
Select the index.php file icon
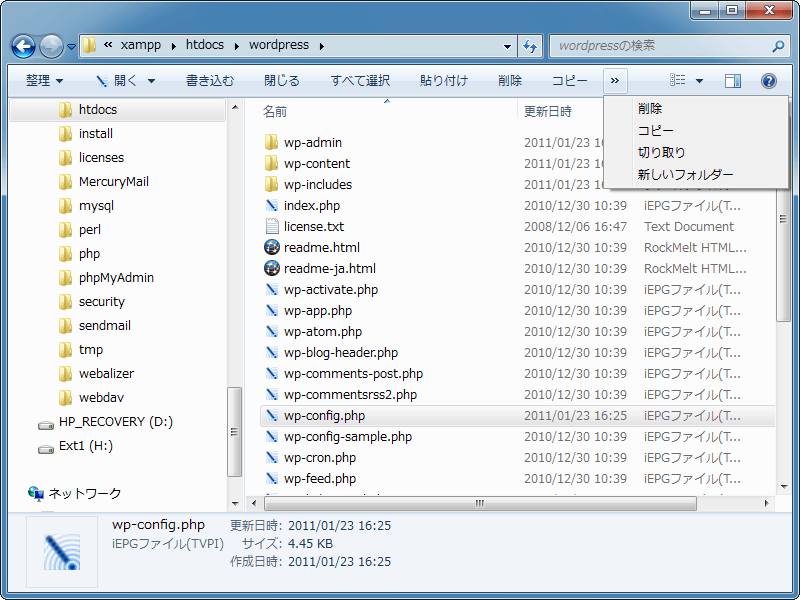point(271,206)
